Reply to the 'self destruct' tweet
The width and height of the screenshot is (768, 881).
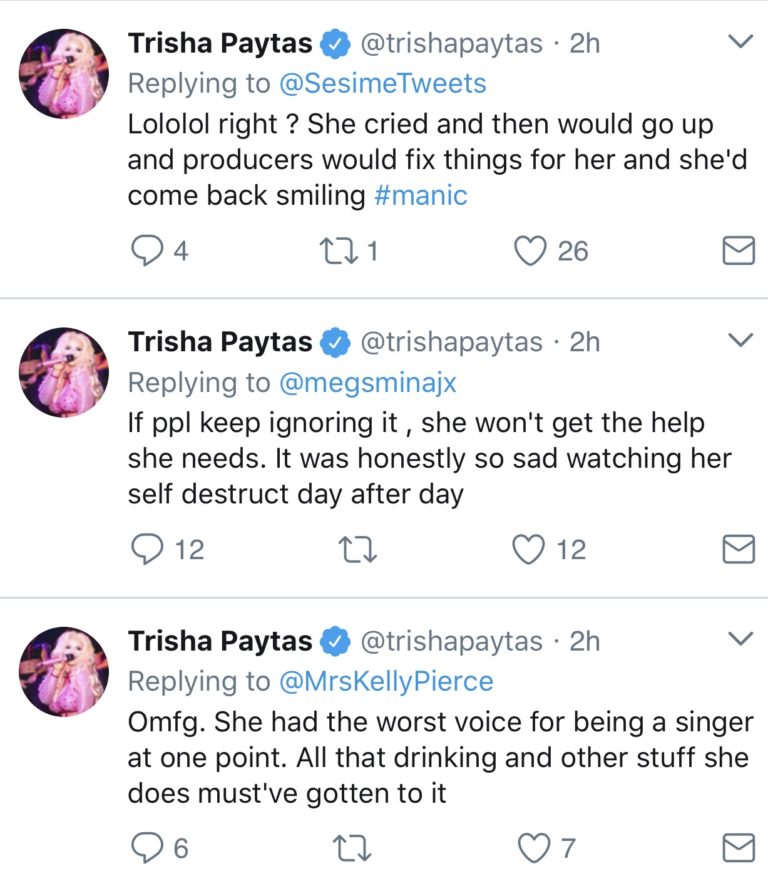click(147, 549)
